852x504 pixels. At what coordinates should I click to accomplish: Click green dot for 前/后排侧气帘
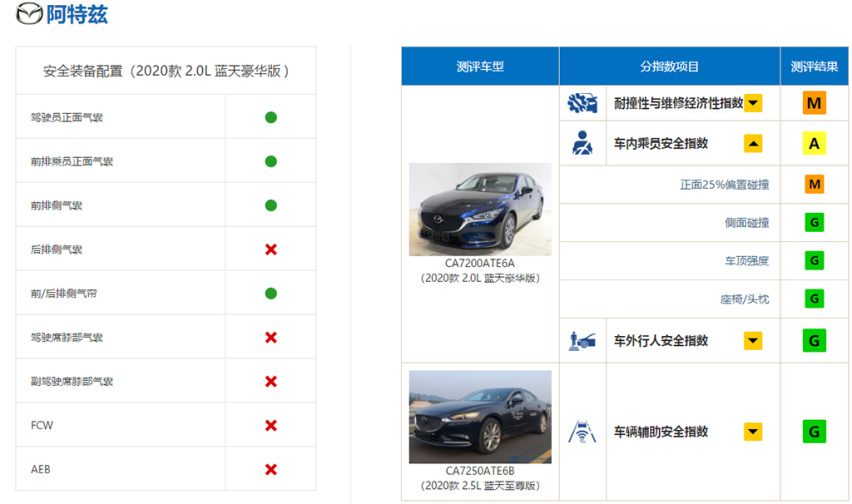click(271, 293)
